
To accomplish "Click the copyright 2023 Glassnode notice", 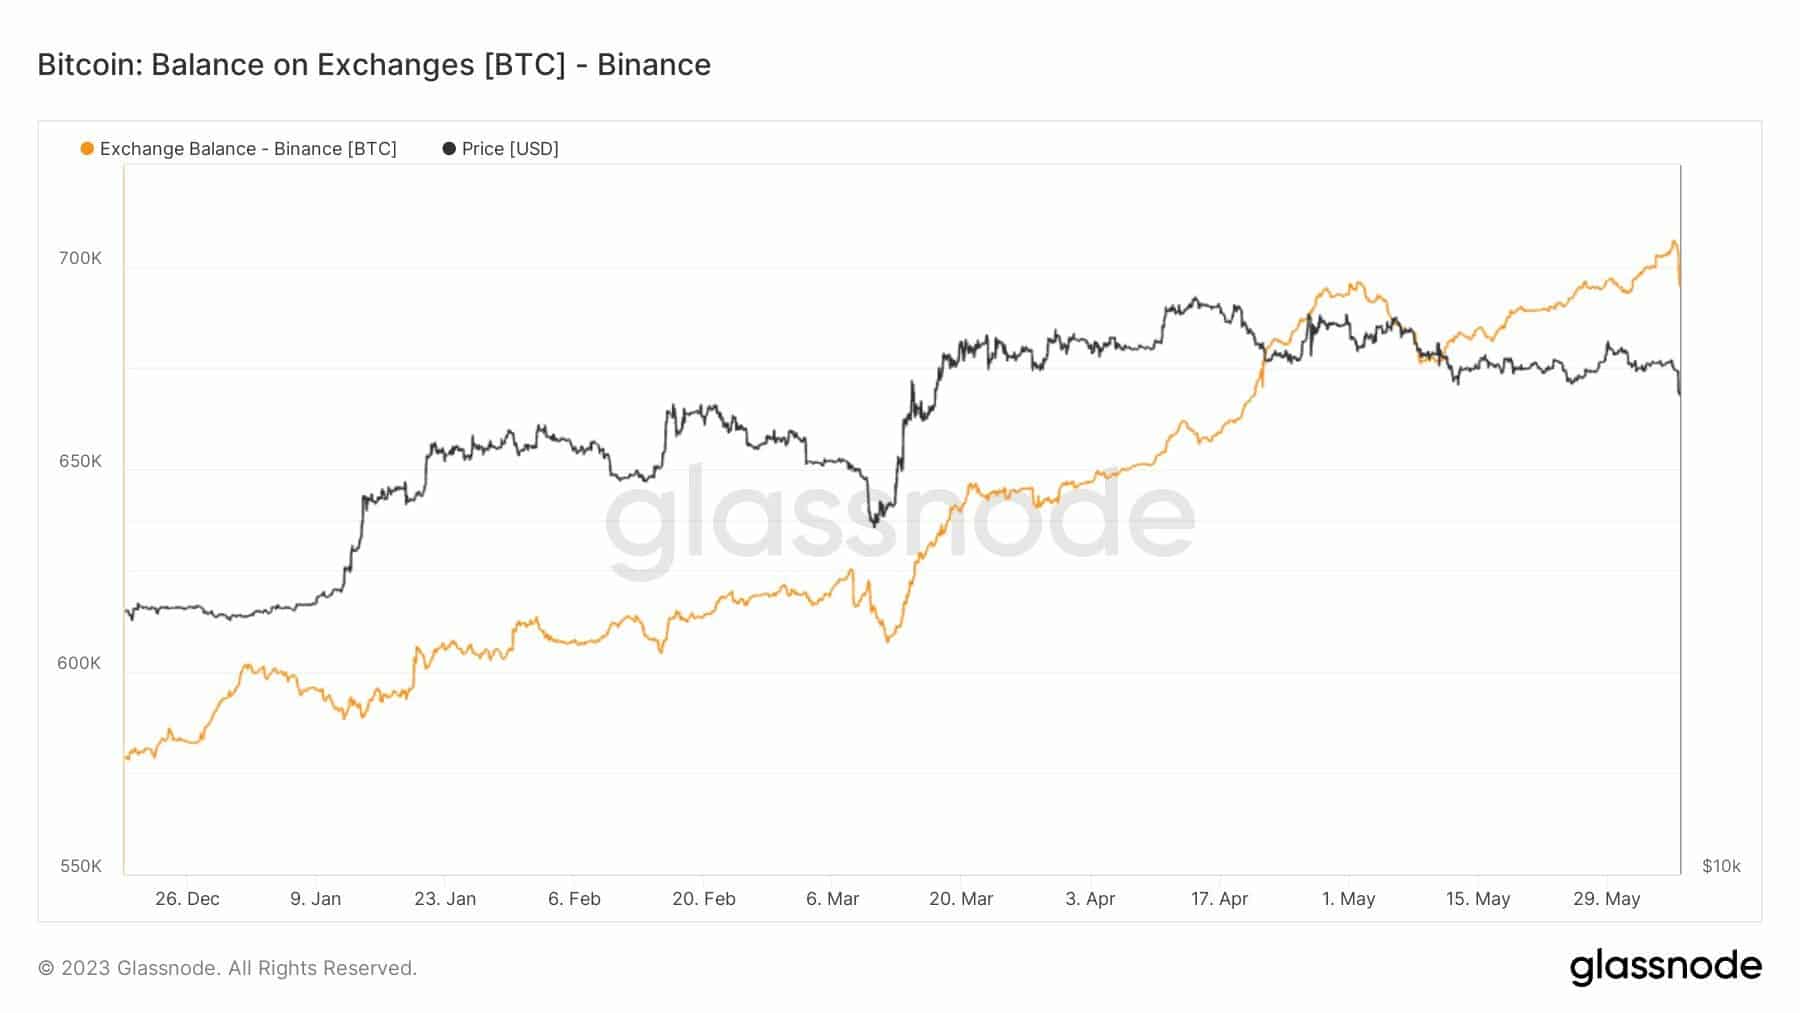I will click(x=227, y=968).
